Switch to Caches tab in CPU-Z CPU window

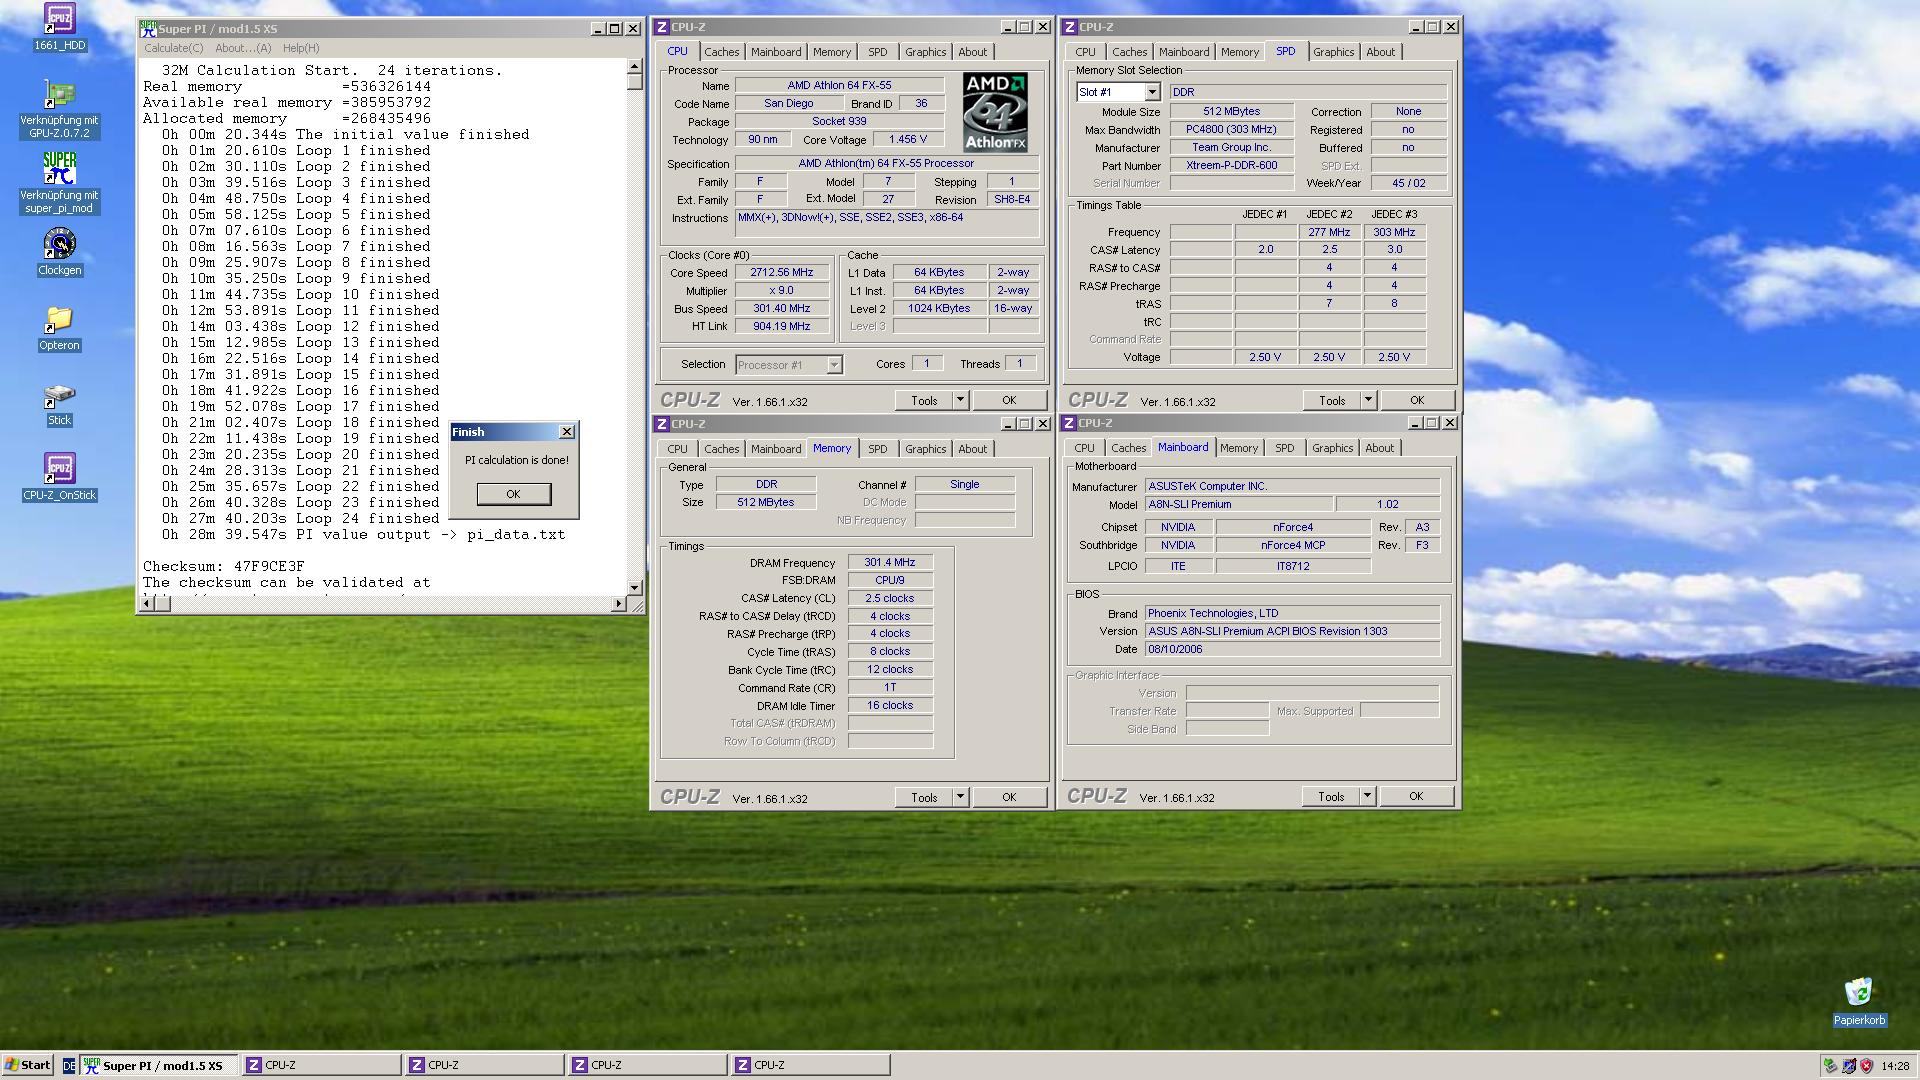[x=721, y=52]
